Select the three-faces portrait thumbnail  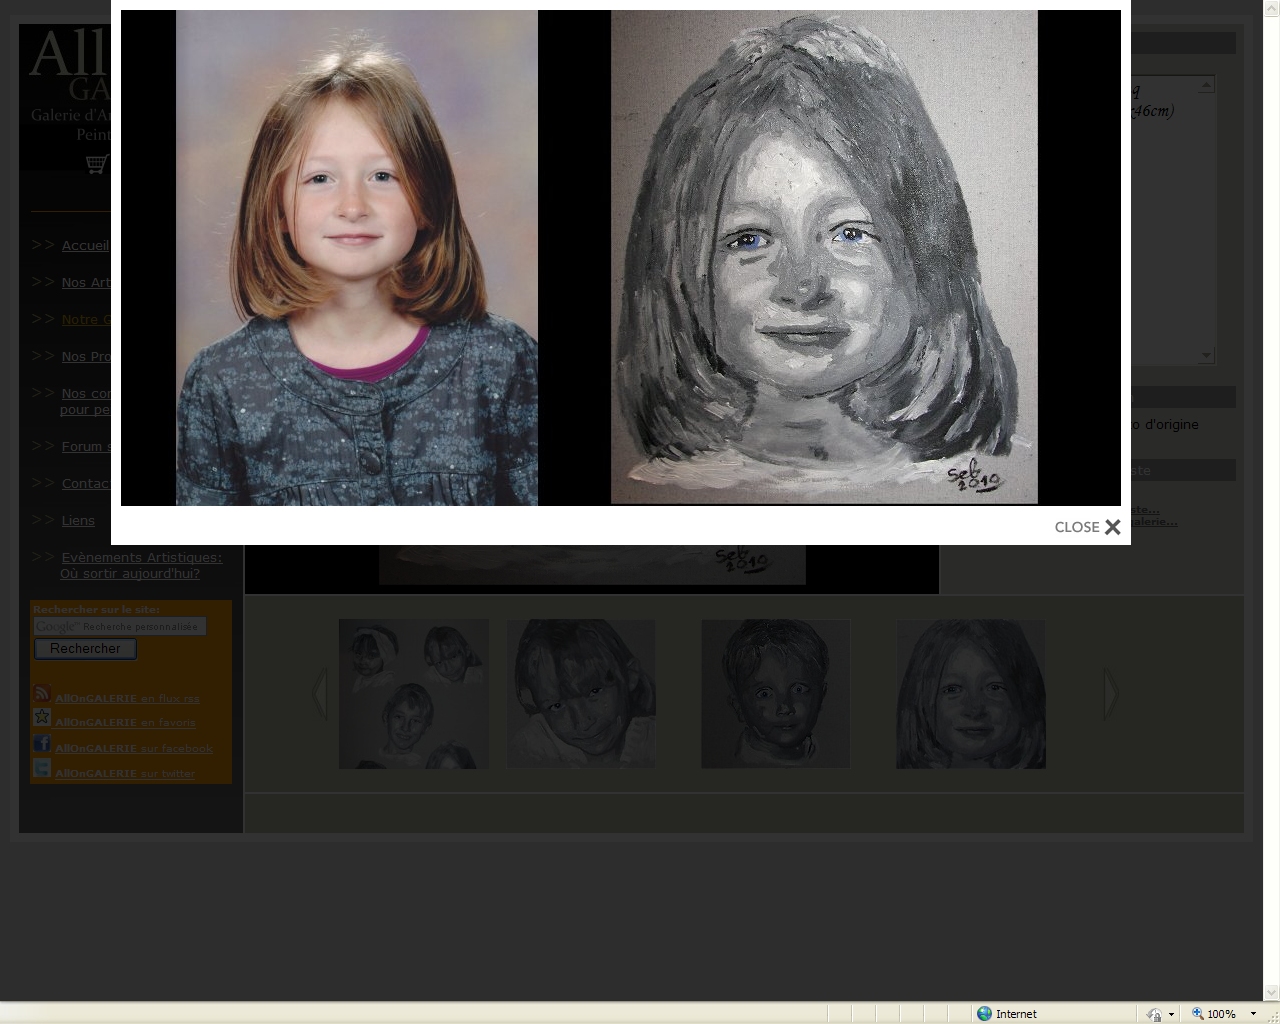pyautogui.click(x=414, y=694)
